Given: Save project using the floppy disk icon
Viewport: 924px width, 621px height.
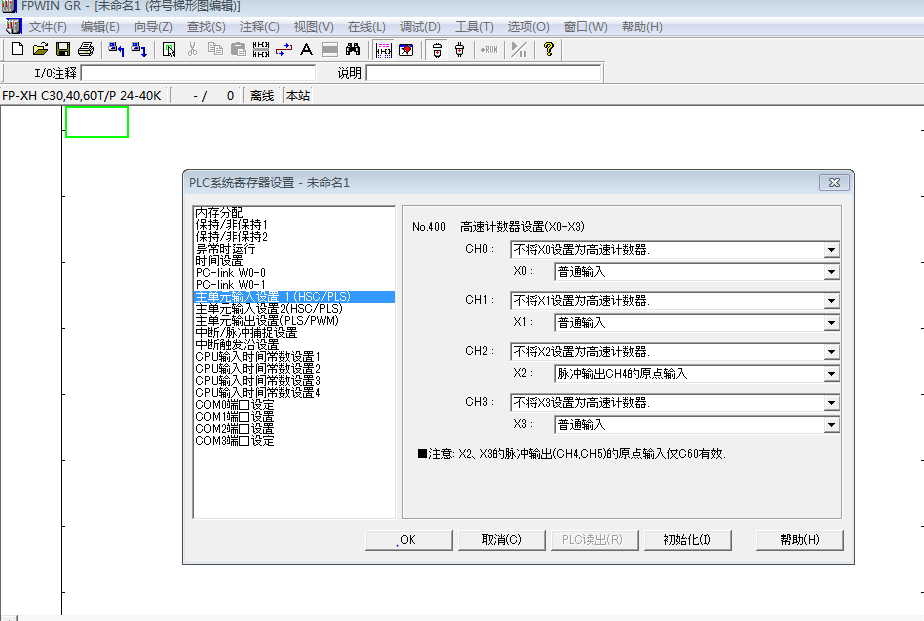Looking at the screenshot, I should pos(62,49).
